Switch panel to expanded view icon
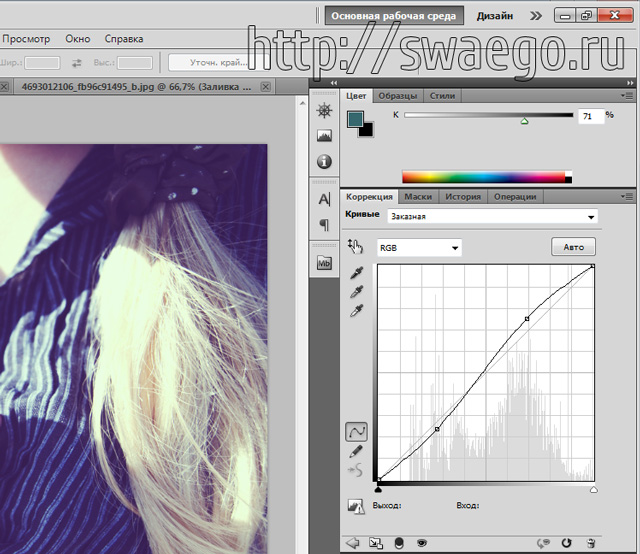 (x=376, y=543)
